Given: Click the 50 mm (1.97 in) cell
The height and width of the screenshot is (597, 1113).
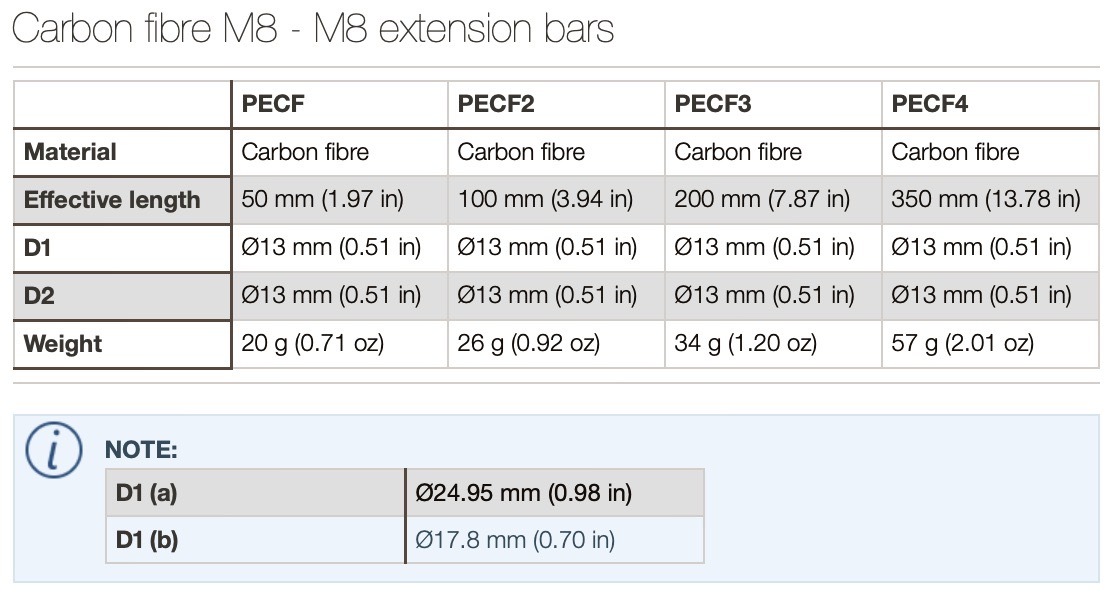Looking at the screenshot, I should 322,200.
